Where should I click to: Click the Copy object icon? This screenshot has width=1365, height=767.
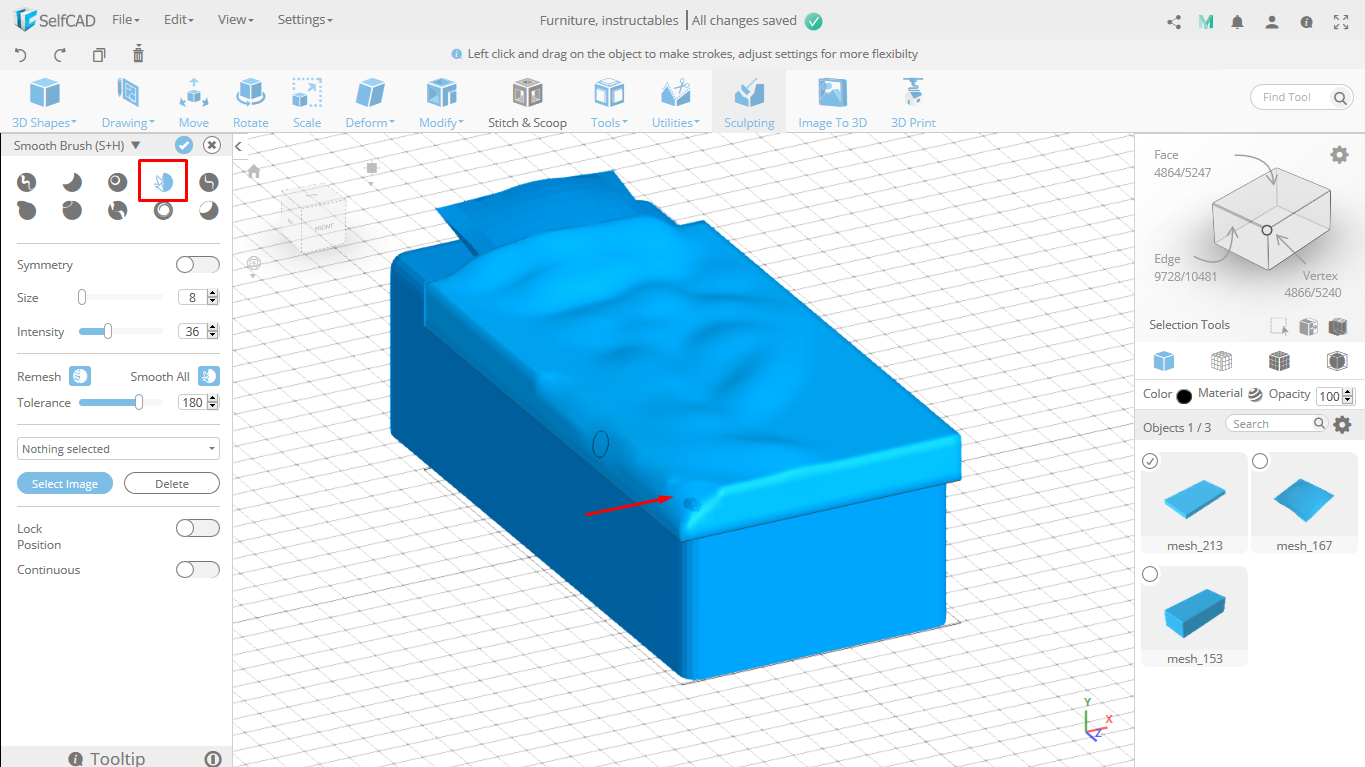pyautogui.click(x=99, y=55)
